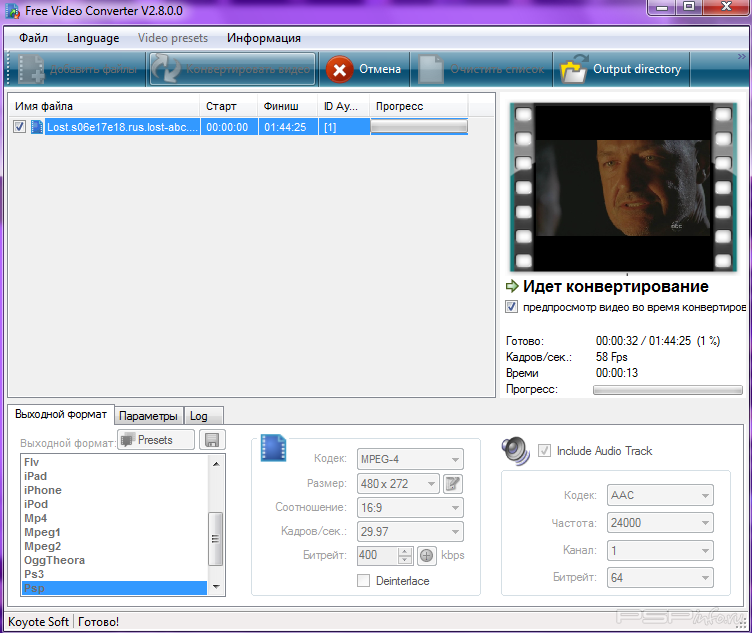Image resolution: width=752 pixels, height=633 pixels.
Task: Open the Кадров/сек 29.97 dropdown
Action: (410, 532)
